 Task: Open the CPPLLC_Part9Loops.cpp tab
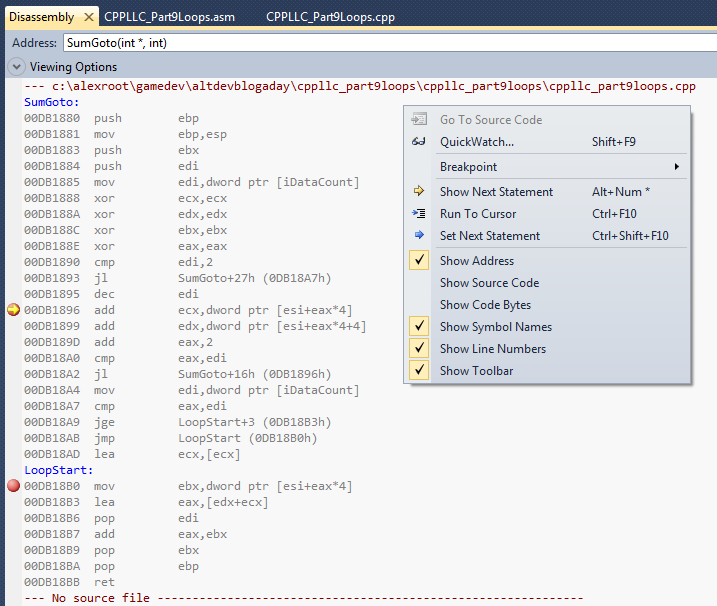pyautogui.click(x=331, y=17)
